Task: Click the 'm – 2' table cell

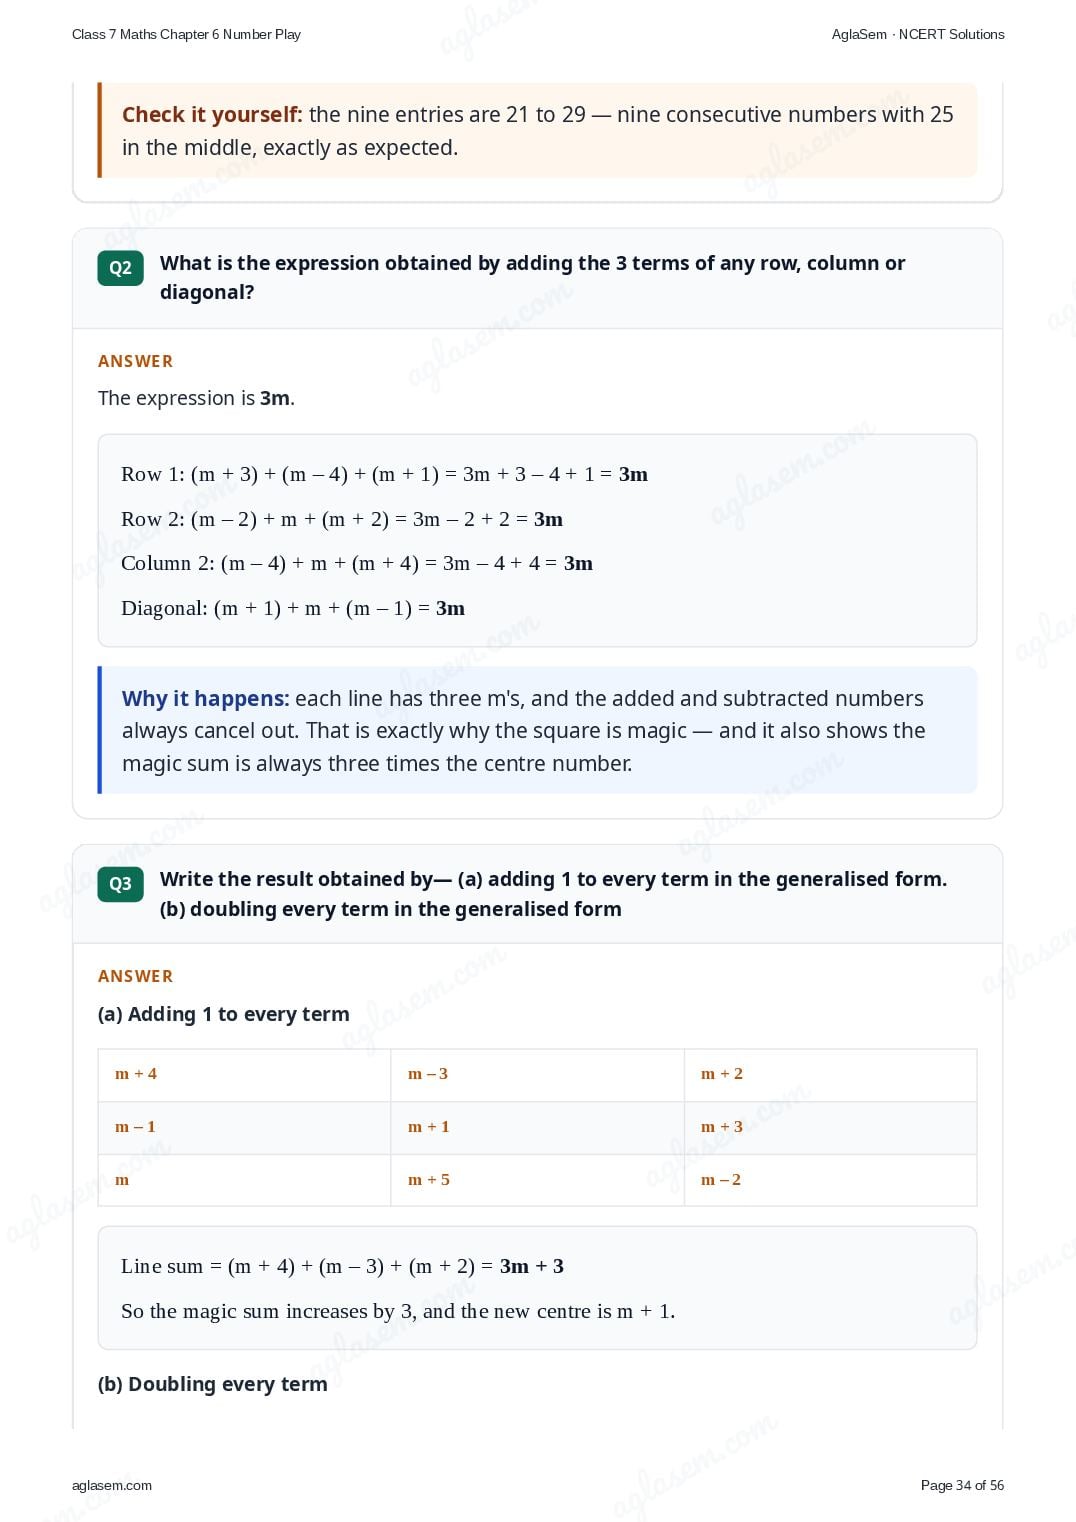Action: (x=830, y=1181)
